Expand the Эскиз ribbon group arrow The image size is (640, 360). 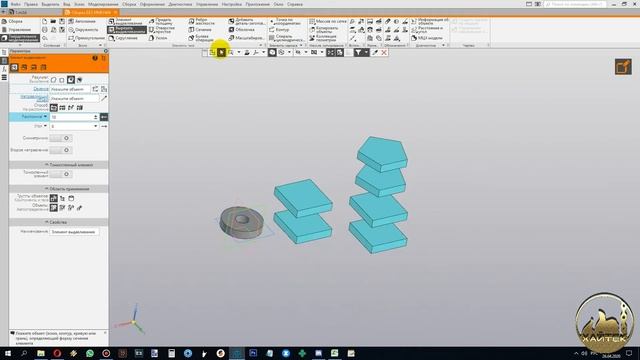100,45
